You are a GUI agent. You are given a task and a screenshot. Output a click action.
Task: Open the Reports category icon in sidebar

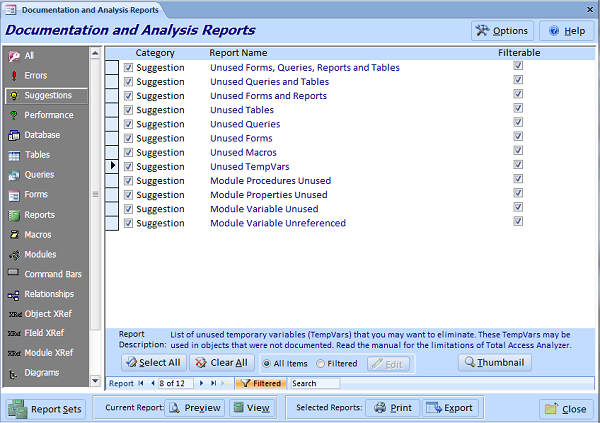tap(14, 216)
